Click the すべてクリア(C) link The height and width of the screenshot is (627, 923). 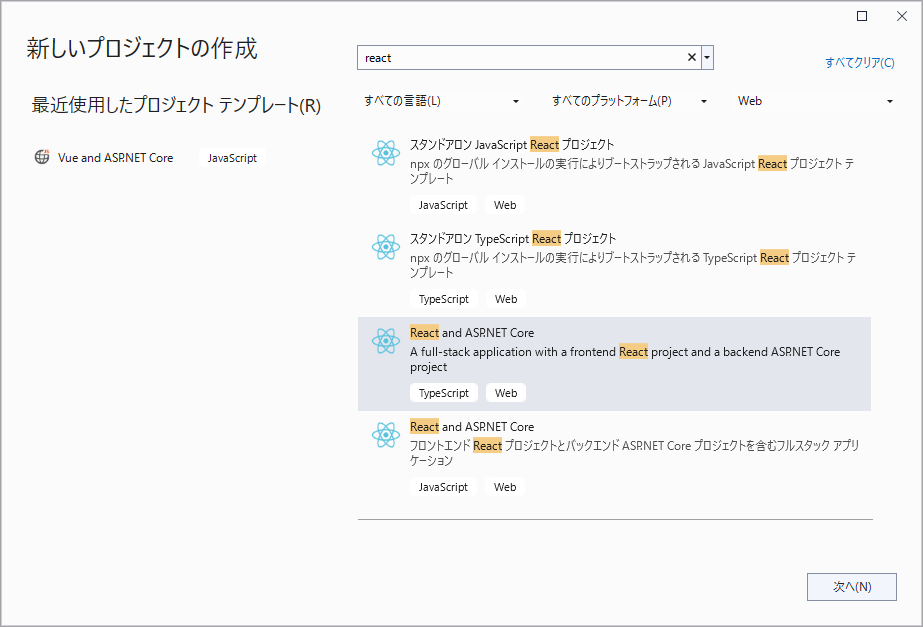pos(859,62)
